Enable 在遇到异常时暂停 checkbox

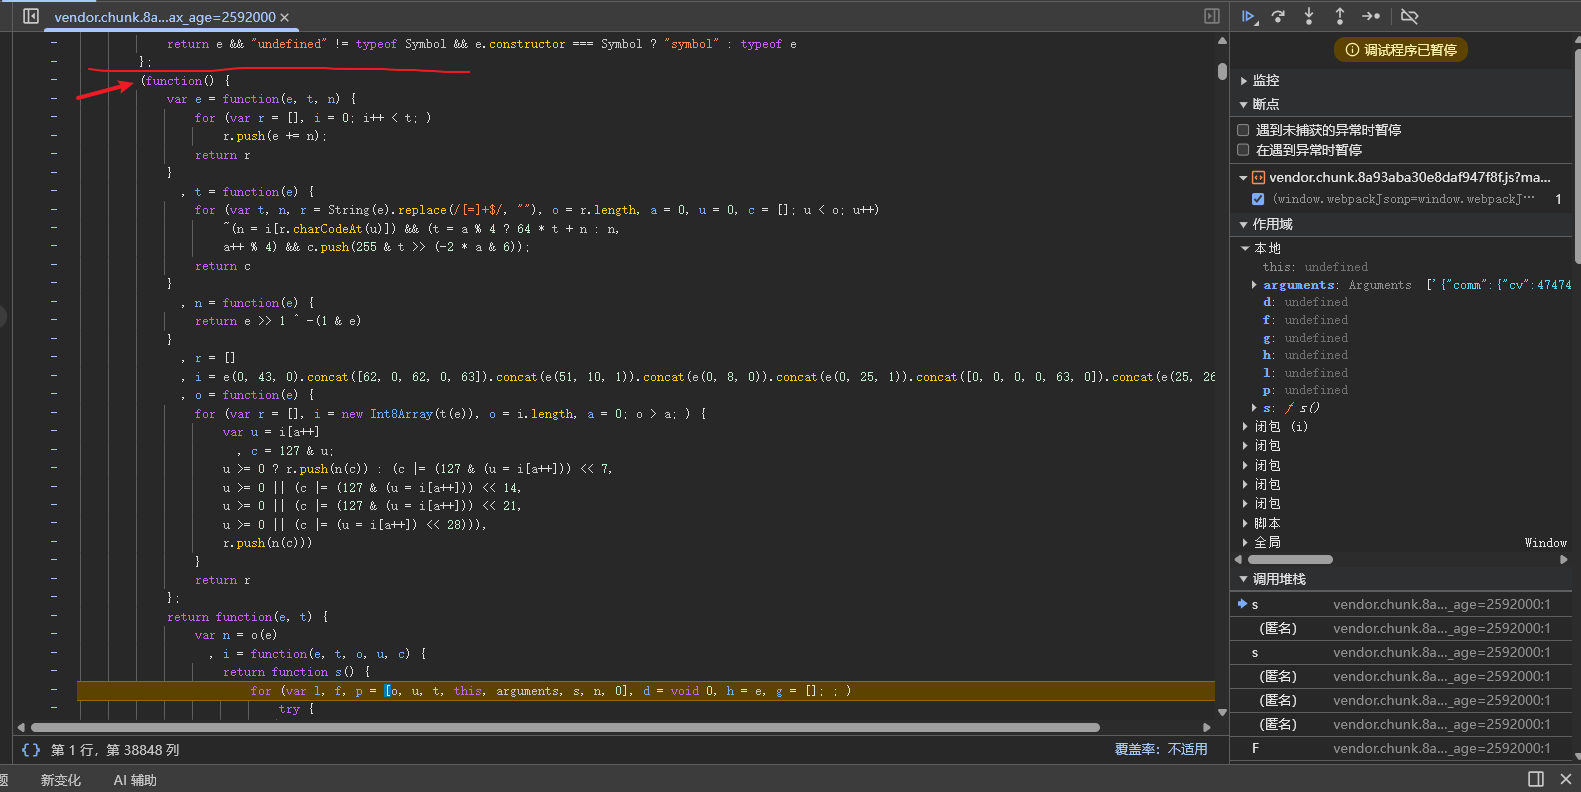tap(1243, 150)
